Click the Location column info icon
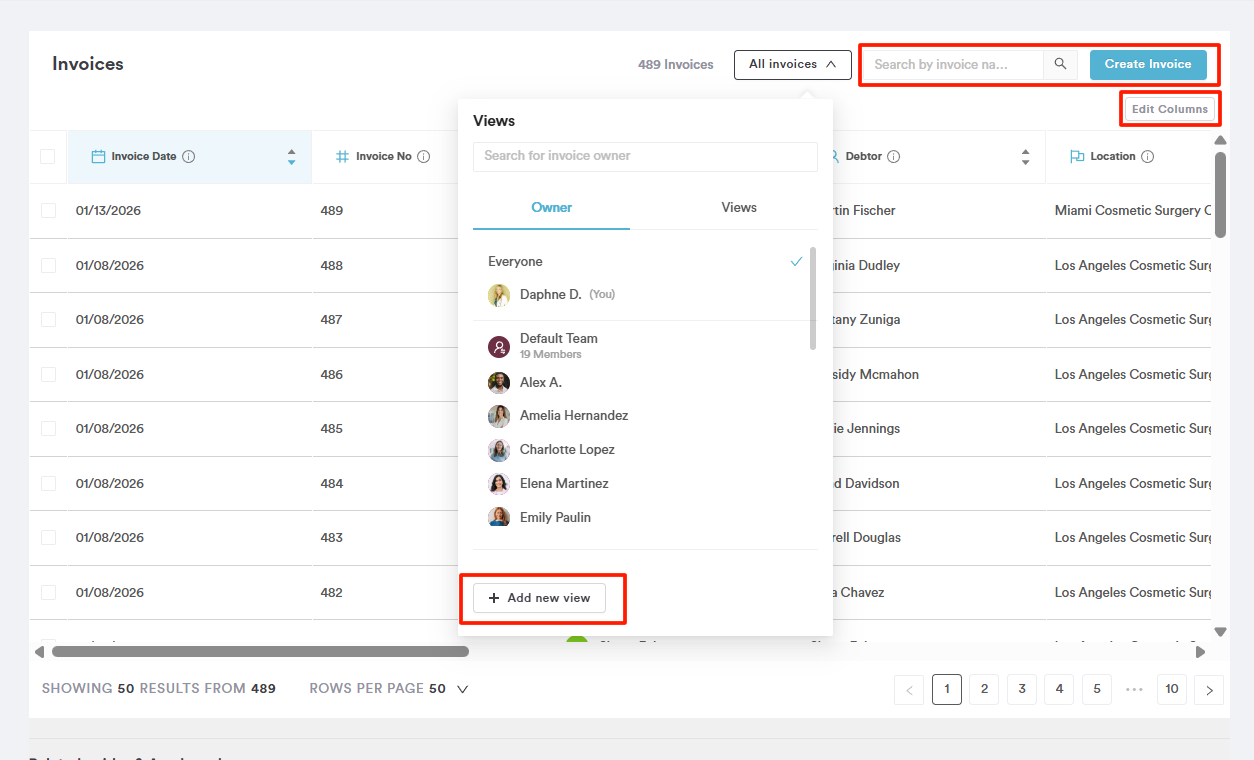Viewport: 1254px width, 760px height. click(x=1147, y=157)
